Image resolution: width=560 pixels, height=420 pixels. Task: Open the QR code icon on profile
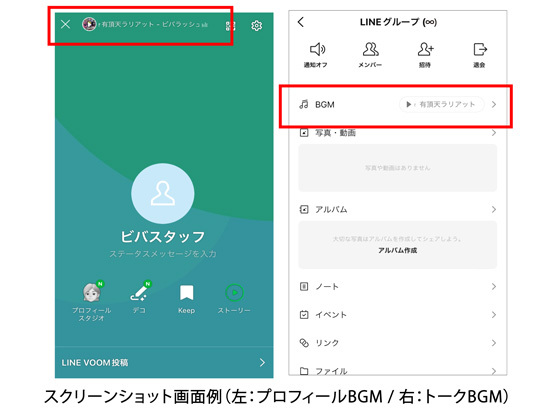[230, 26]
